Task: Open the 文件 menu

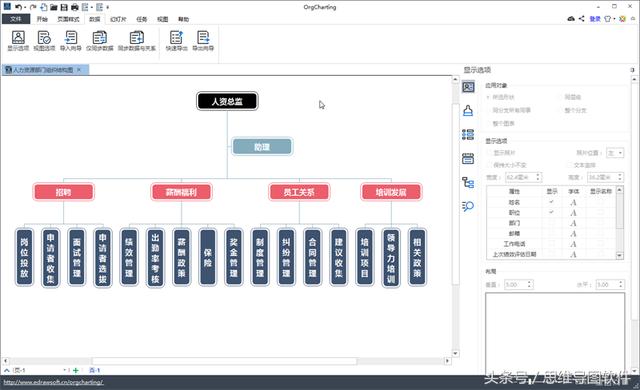Action: [16, 19]
